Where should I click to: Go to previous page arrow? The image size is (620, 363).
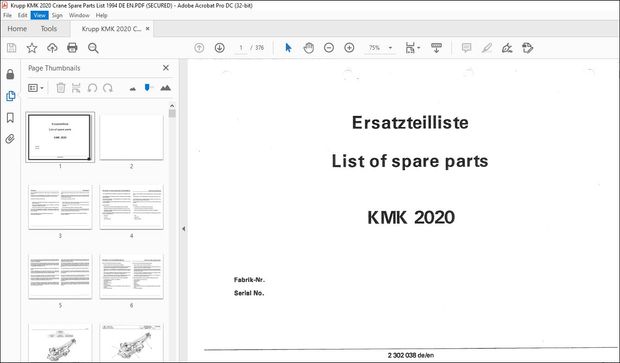199,48
